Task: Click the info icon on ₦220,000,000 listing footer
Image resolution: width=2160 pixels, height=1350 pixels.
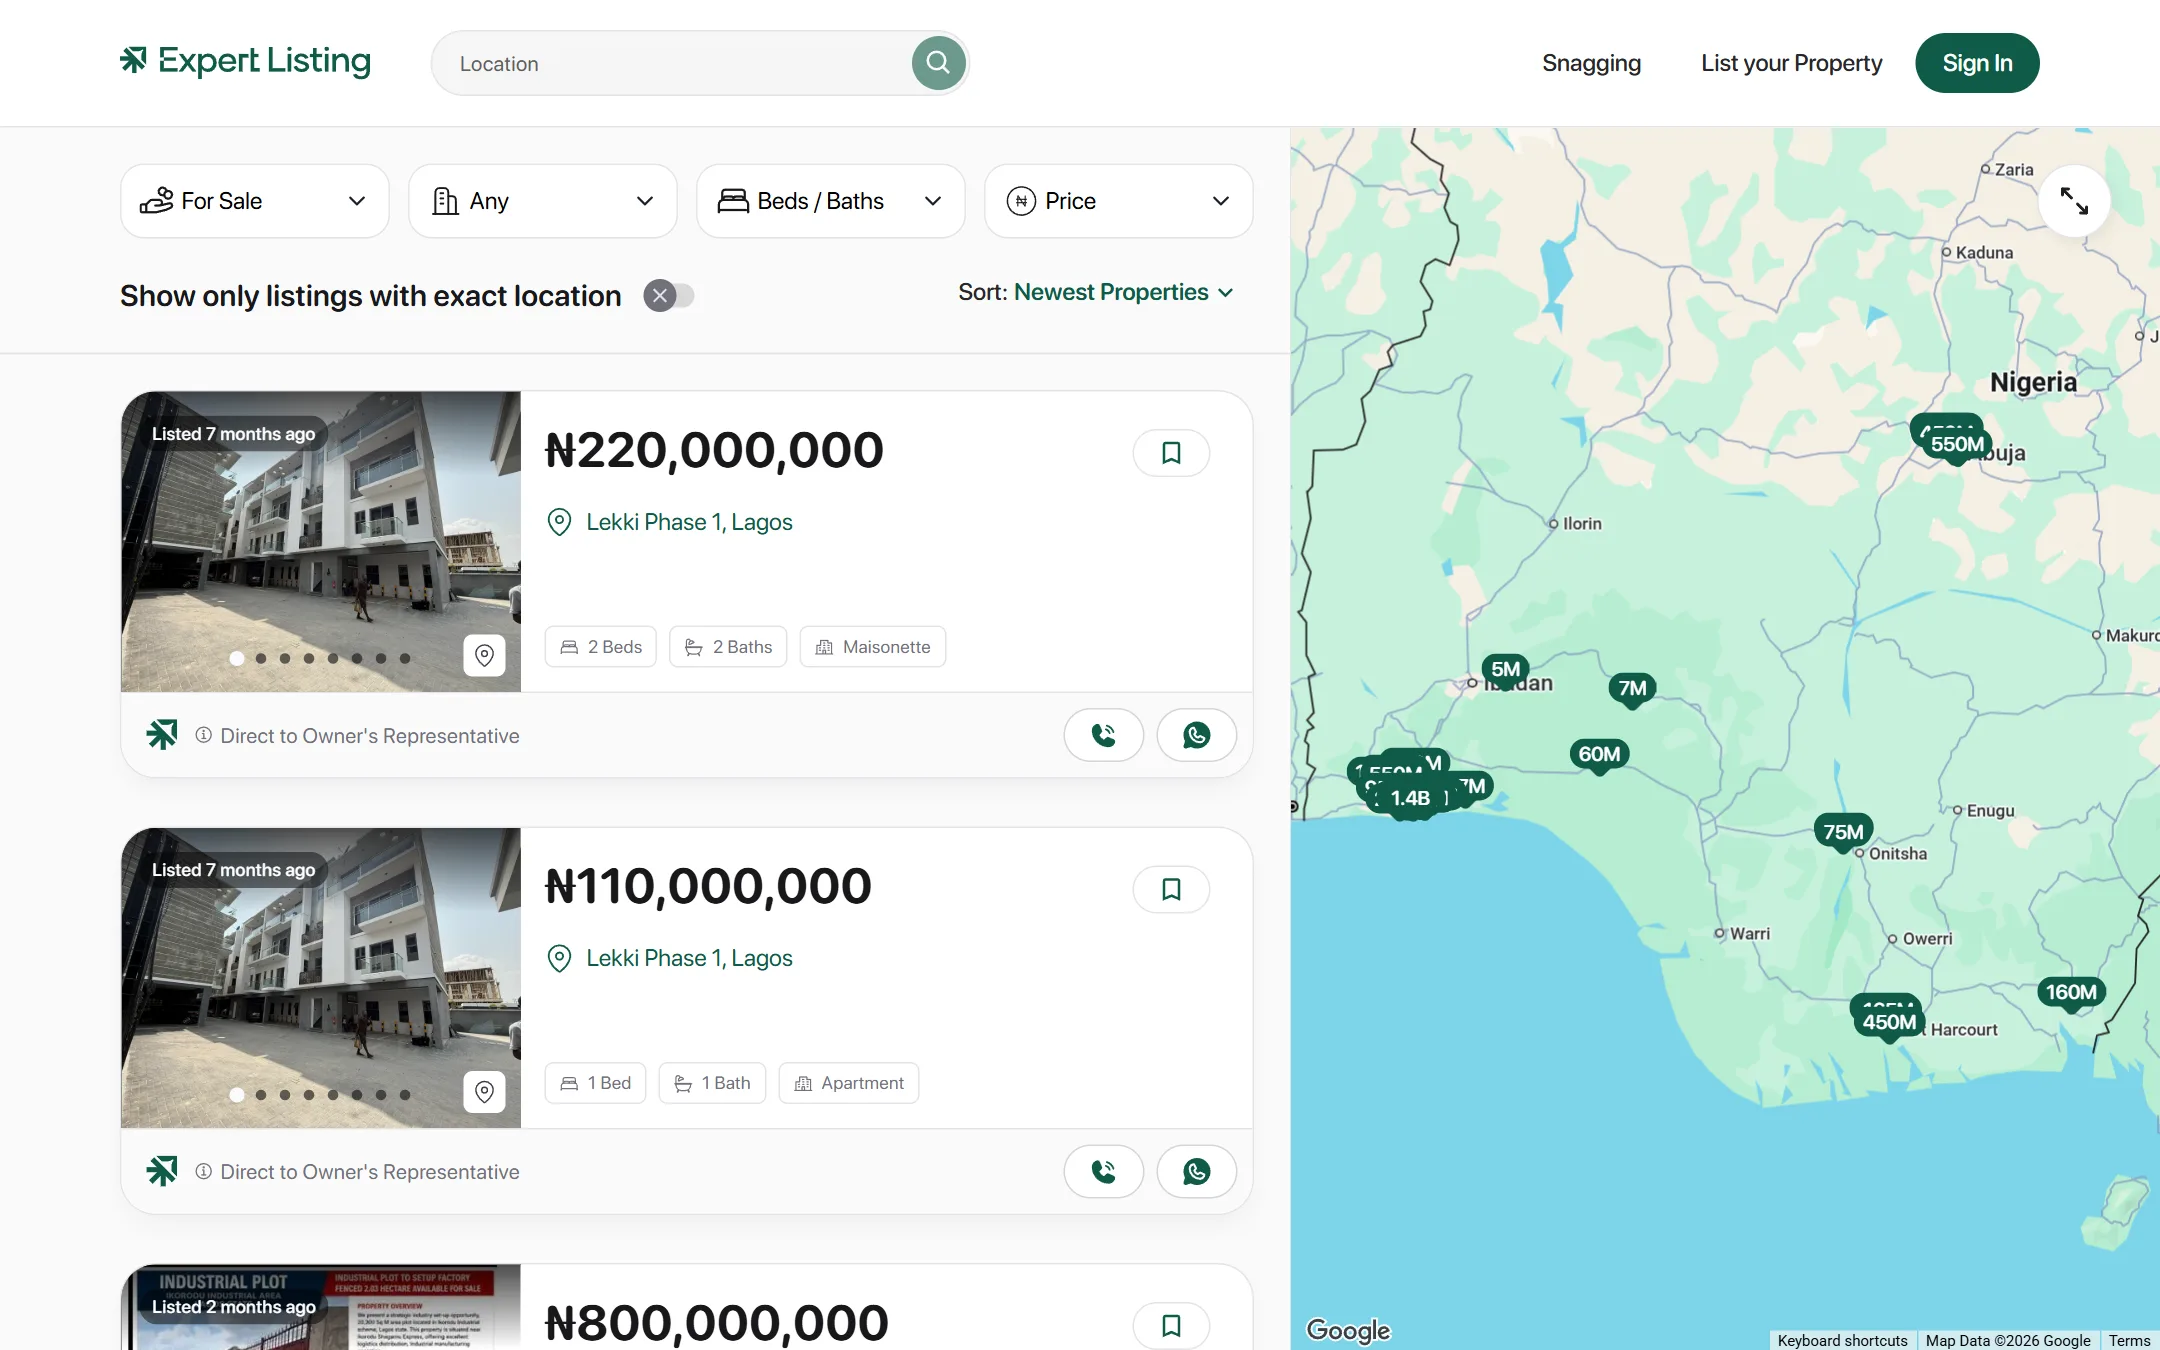Action: pos(204,735)
